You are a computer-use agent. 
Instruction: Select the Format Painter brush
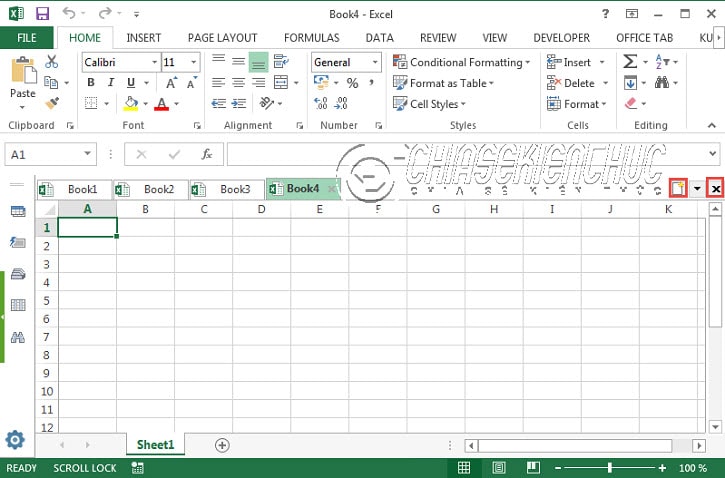pos(52,103)
